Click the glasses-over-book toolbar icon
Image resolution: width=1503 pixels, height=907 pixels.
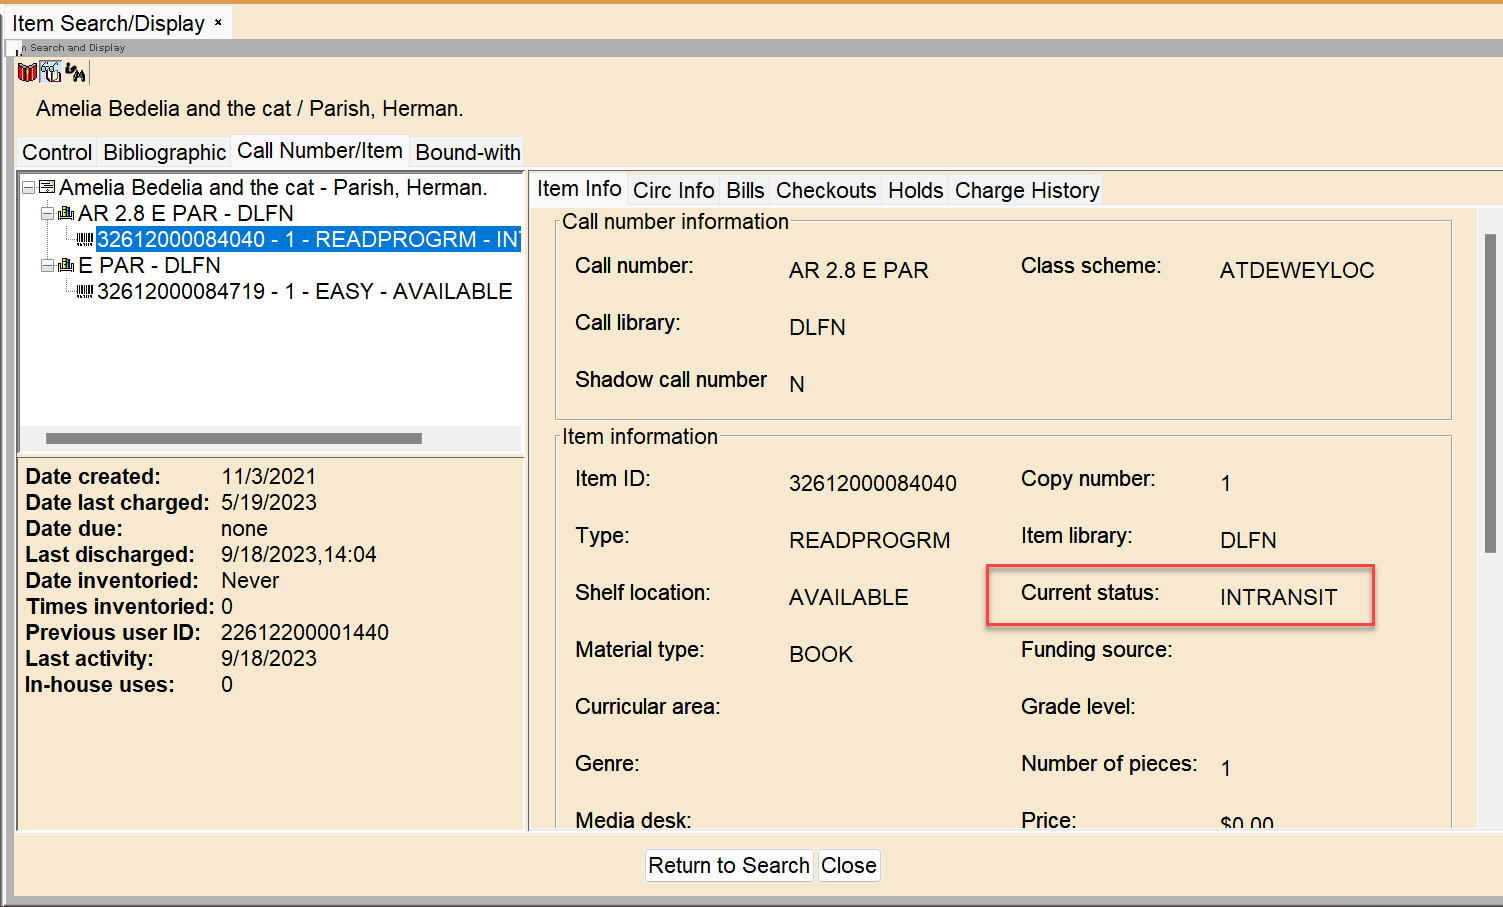click(51, 72)
